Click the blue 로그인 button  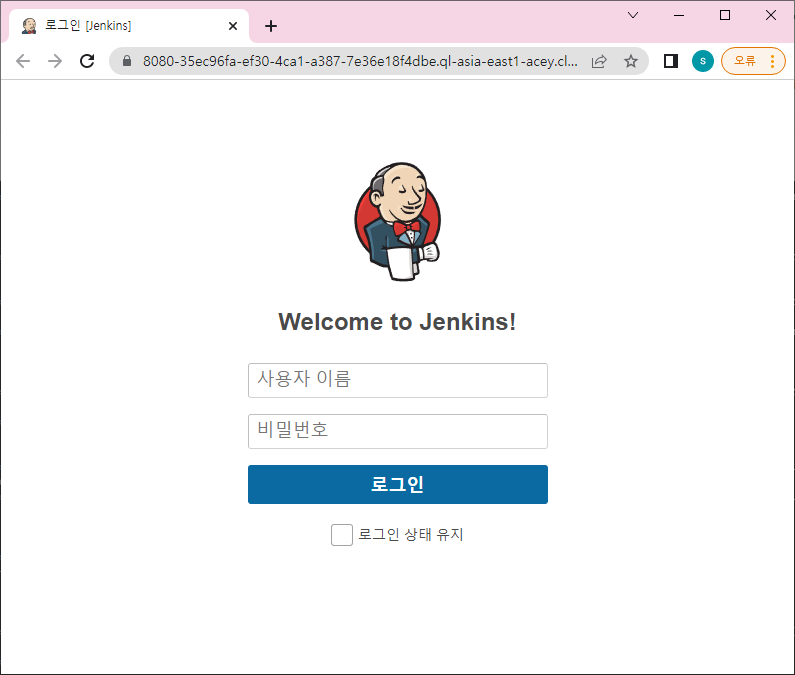pyautogui.click(x=398, y=484)
